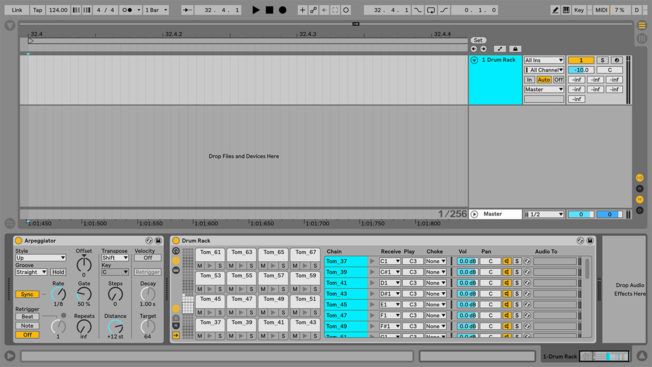The width and height of the screenshot is (652, 367).
Task: Toggle Automation Arm icon in control bar
Action: point(314,10)
